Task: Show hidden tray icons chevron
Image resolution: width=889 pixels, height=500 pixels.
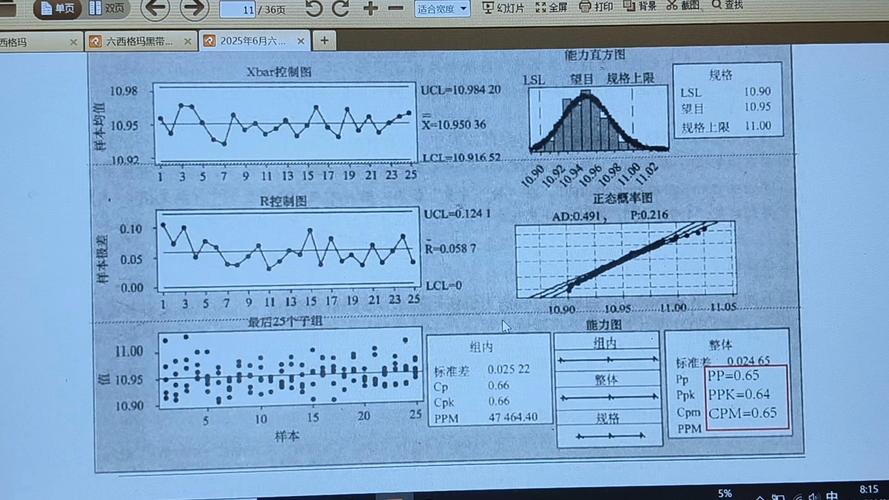Action: coord(760,497)
